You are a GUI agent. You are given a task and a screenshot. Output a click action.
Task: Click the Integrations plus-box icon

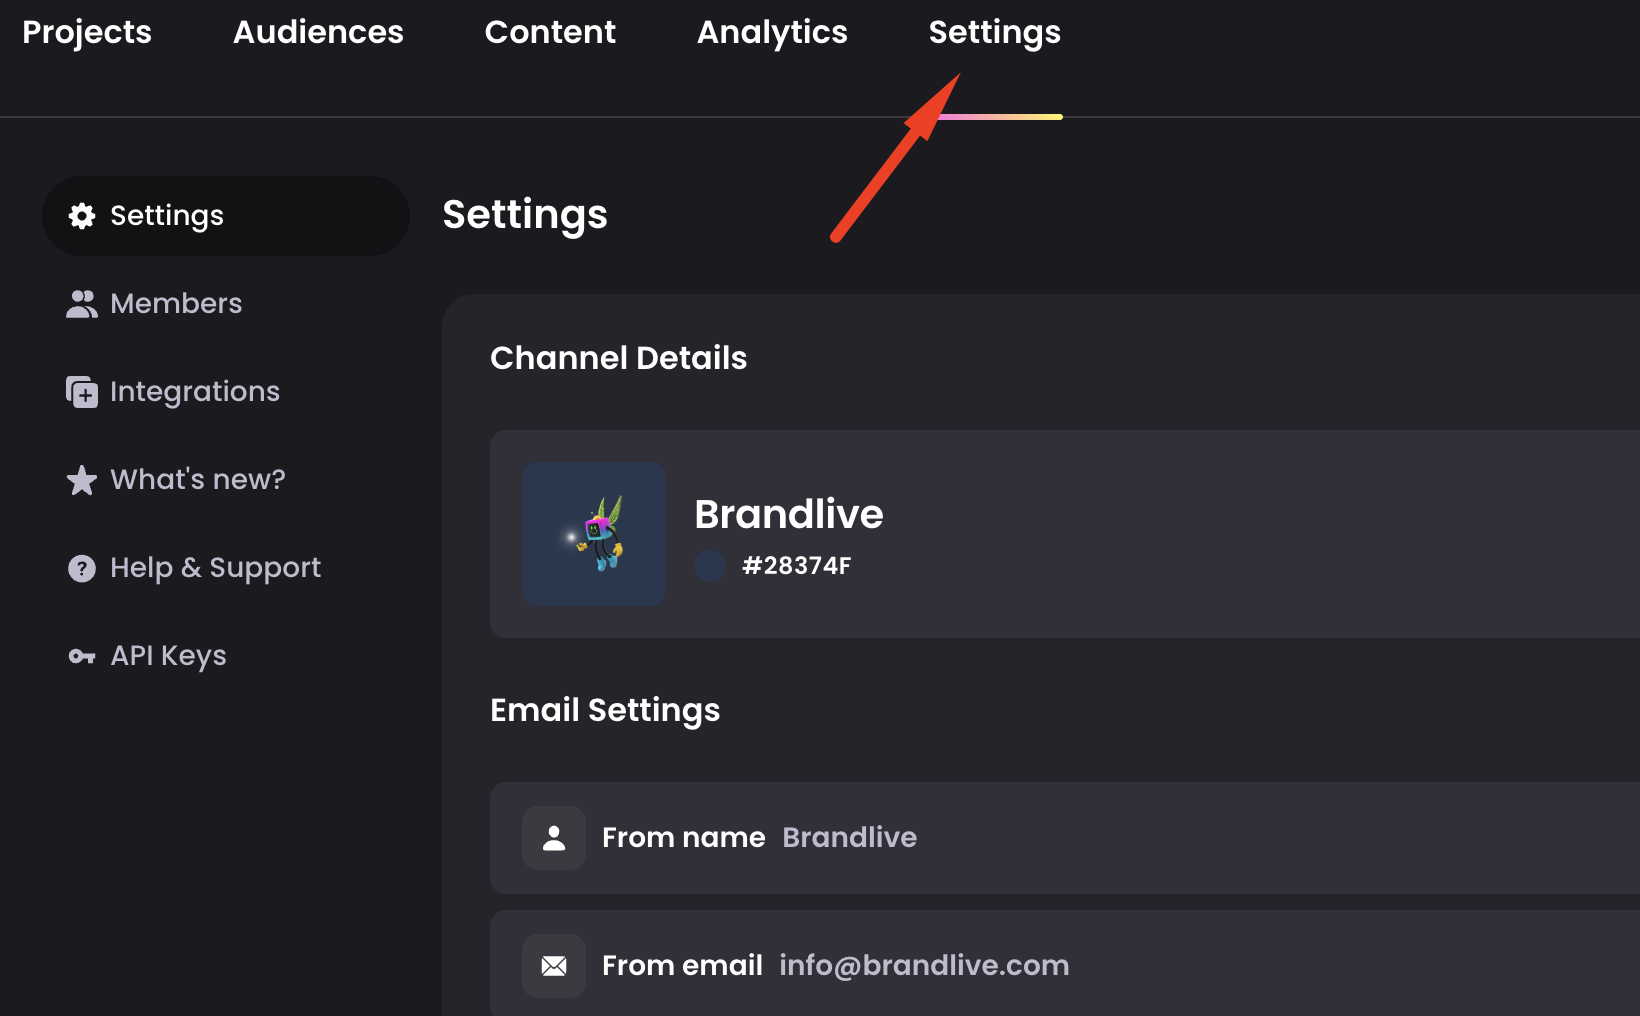pos(82,392)
